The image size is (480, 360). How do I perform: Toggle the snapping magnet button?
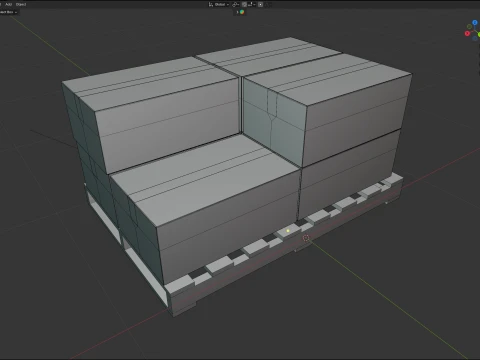tap(244, 4)
